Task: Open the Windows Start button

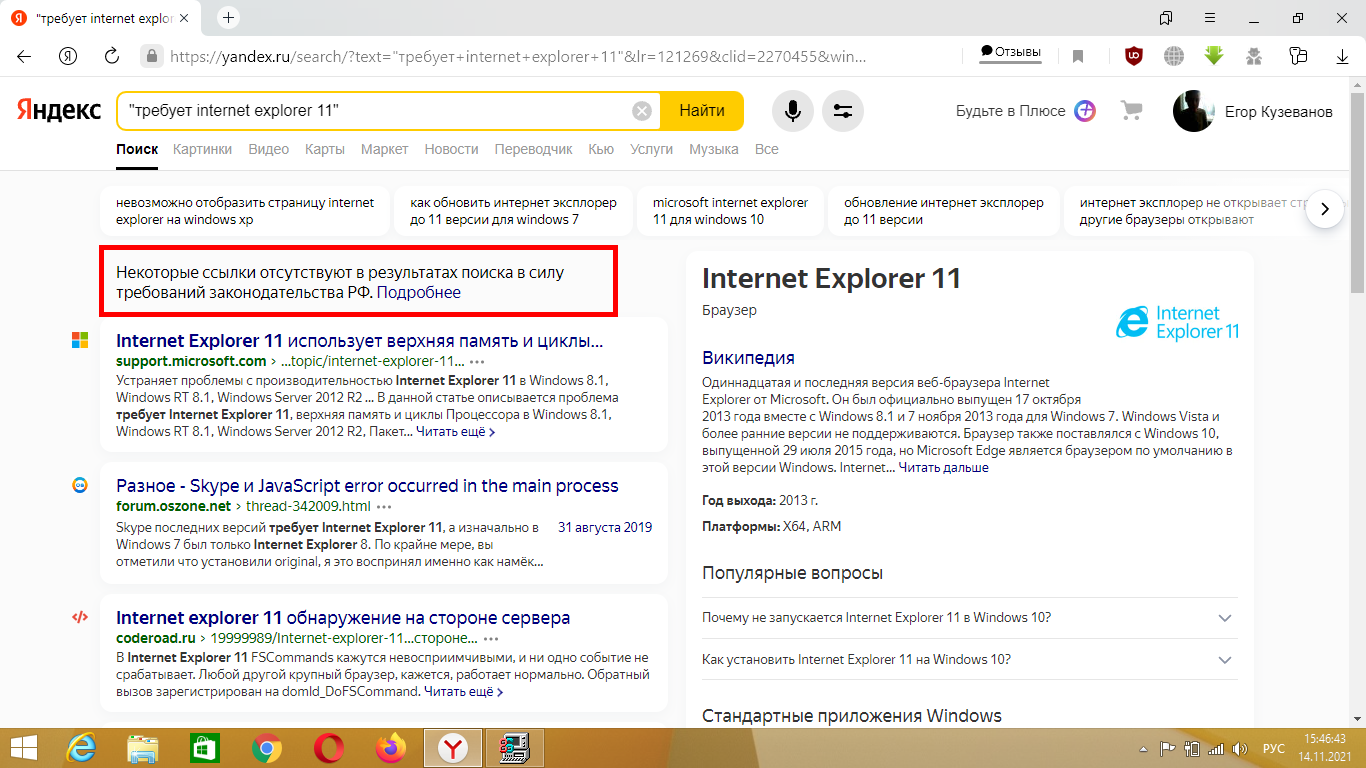Action: [x=22, y=748]
